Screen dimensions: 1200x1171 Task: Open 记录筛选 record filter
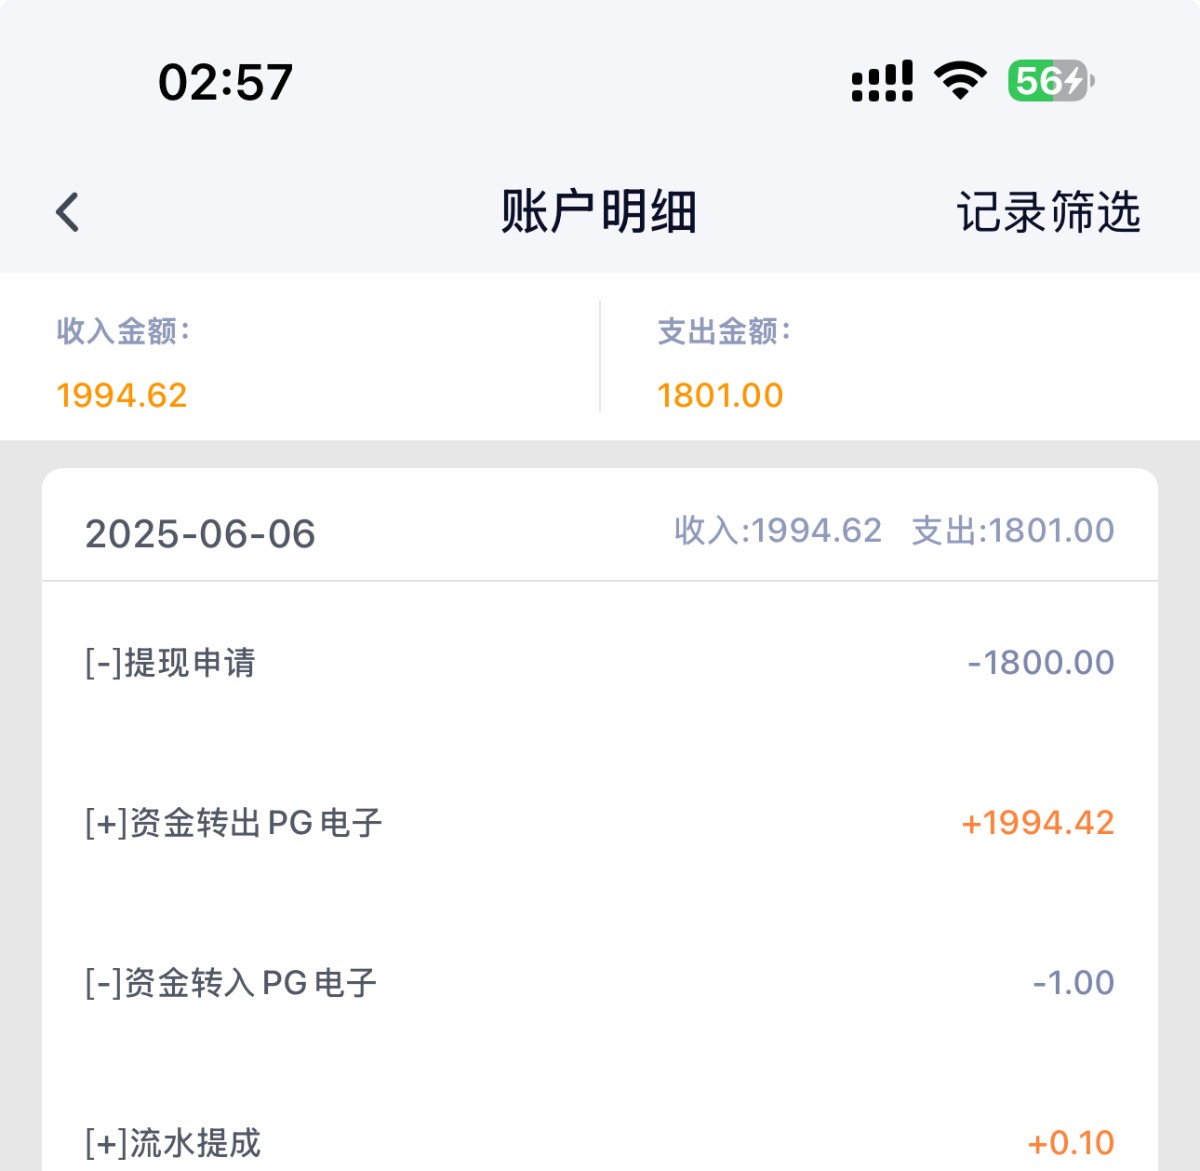pyautogui.click(x=1048, y=212)
